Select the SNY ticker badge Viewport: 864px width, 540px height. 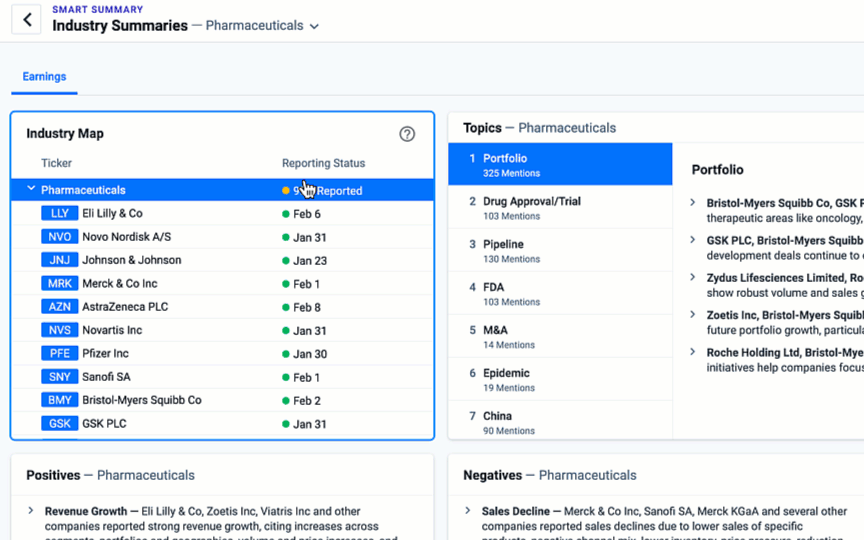click(60, 377)
